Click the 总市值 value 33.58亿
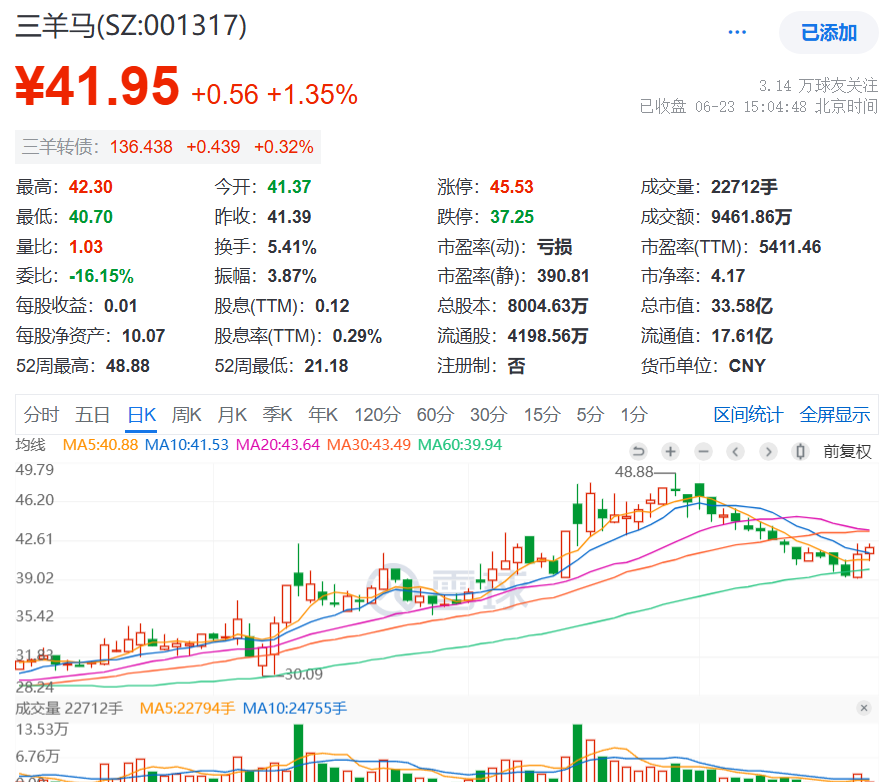 tap(742, 306)
